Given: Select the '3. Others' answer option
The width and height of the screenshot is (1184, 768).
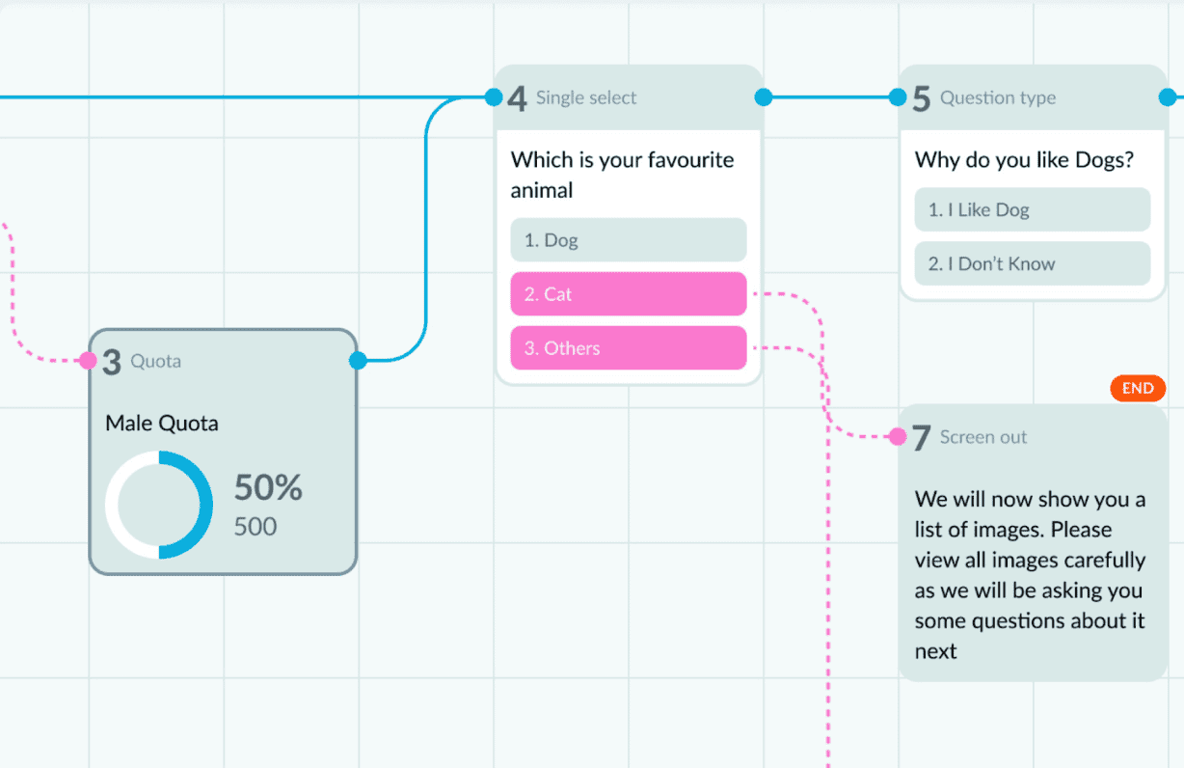Looking at the screenshot, I should pyautogui.click(x=628, y=348).
